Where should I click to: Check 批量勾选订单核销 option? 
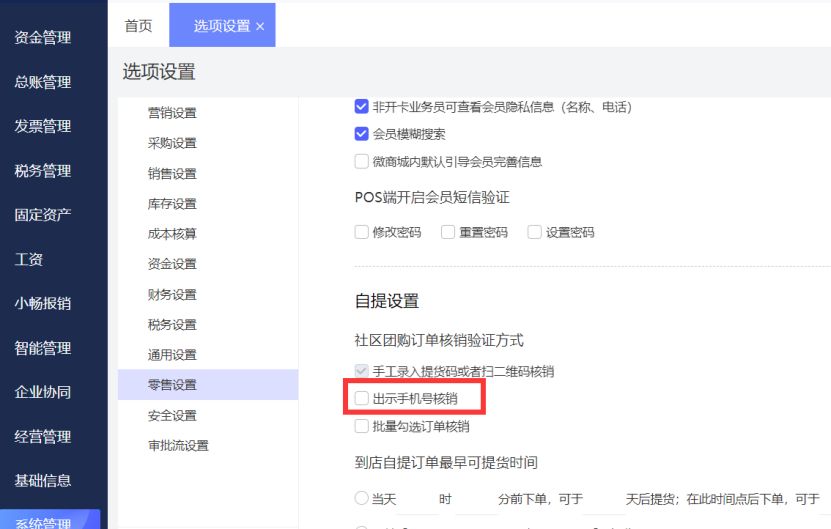pyautogui.click(x=362, y=426)
